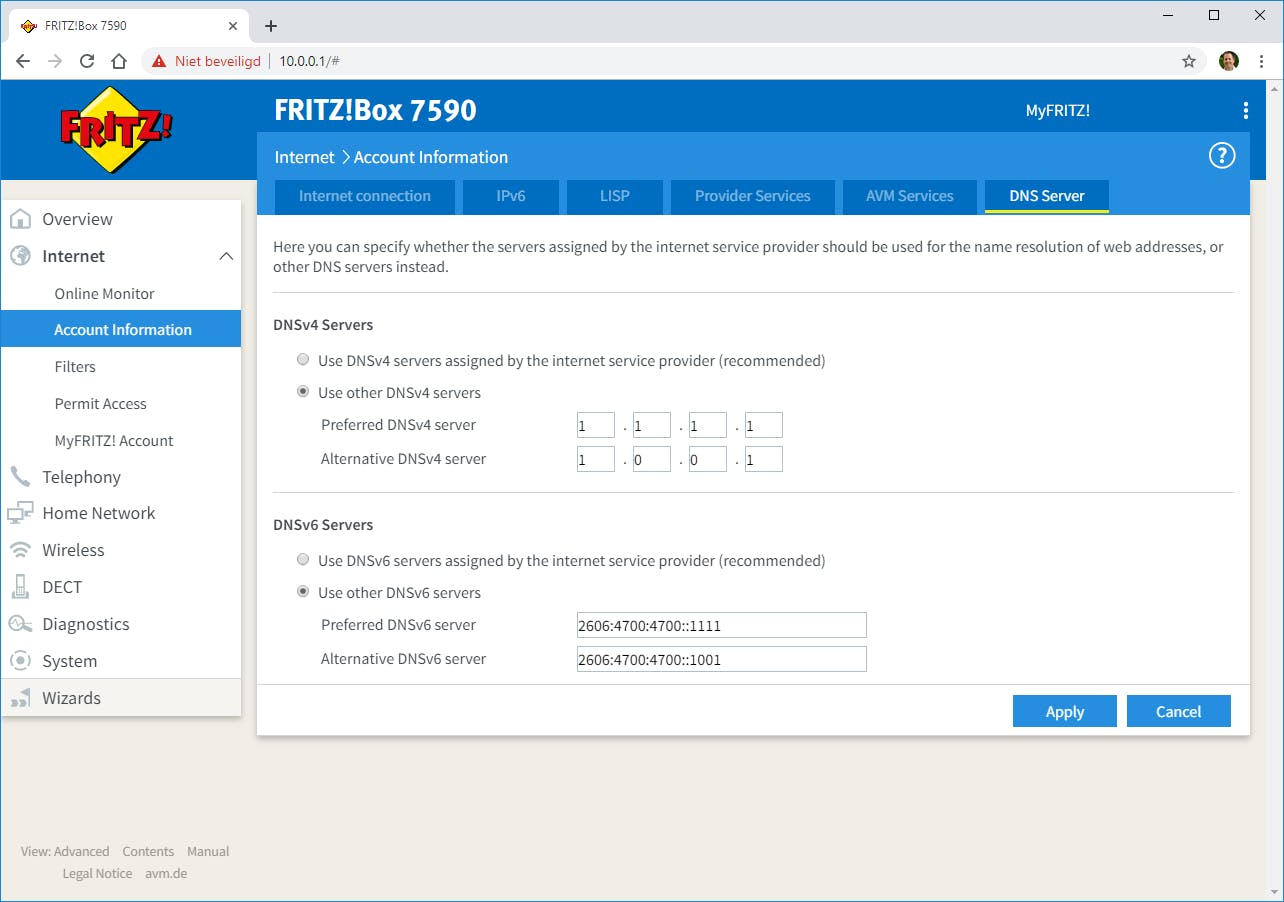Screen dimensions: 1284x902
Task: Focus fourth octet of Alternative DNSv4 server
Action: pos(764,459)
